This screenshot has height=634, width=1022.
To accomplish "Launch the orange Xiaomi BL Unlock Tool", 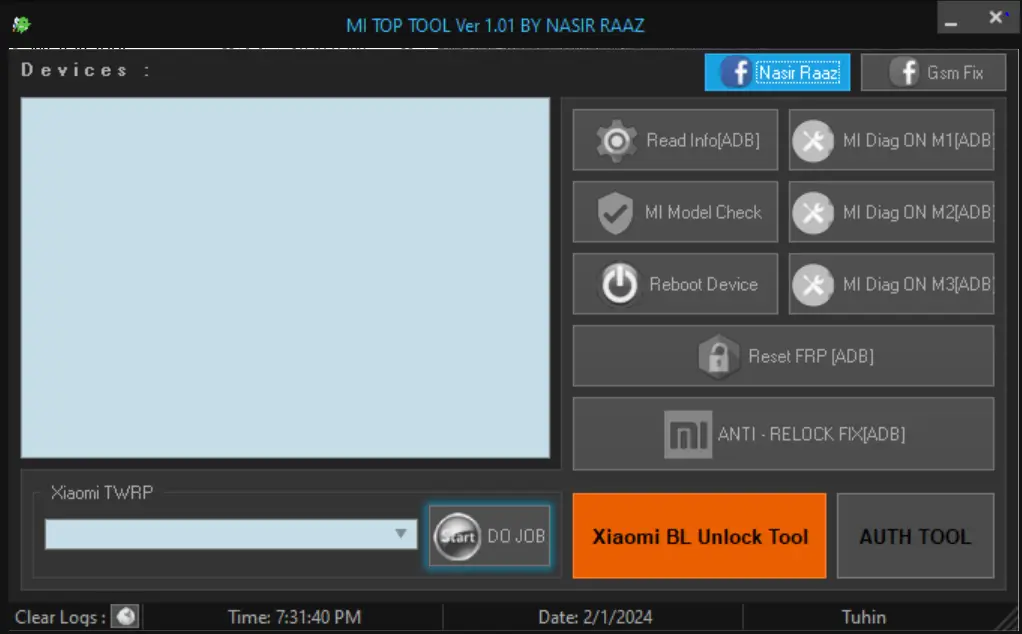I will (x=699, y=536).
